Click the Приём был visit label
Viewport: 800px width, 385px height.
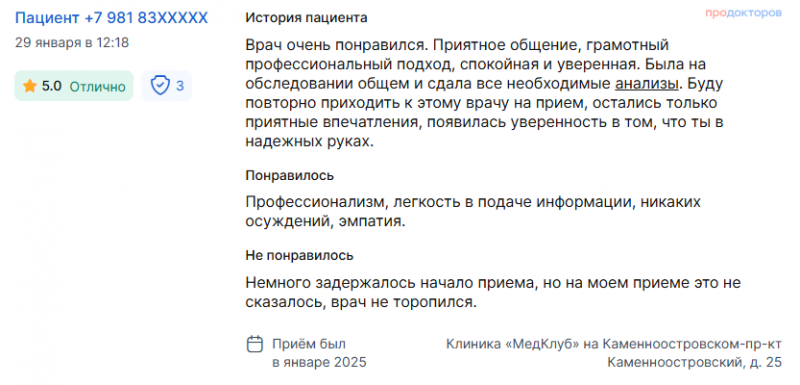point(309,344)
